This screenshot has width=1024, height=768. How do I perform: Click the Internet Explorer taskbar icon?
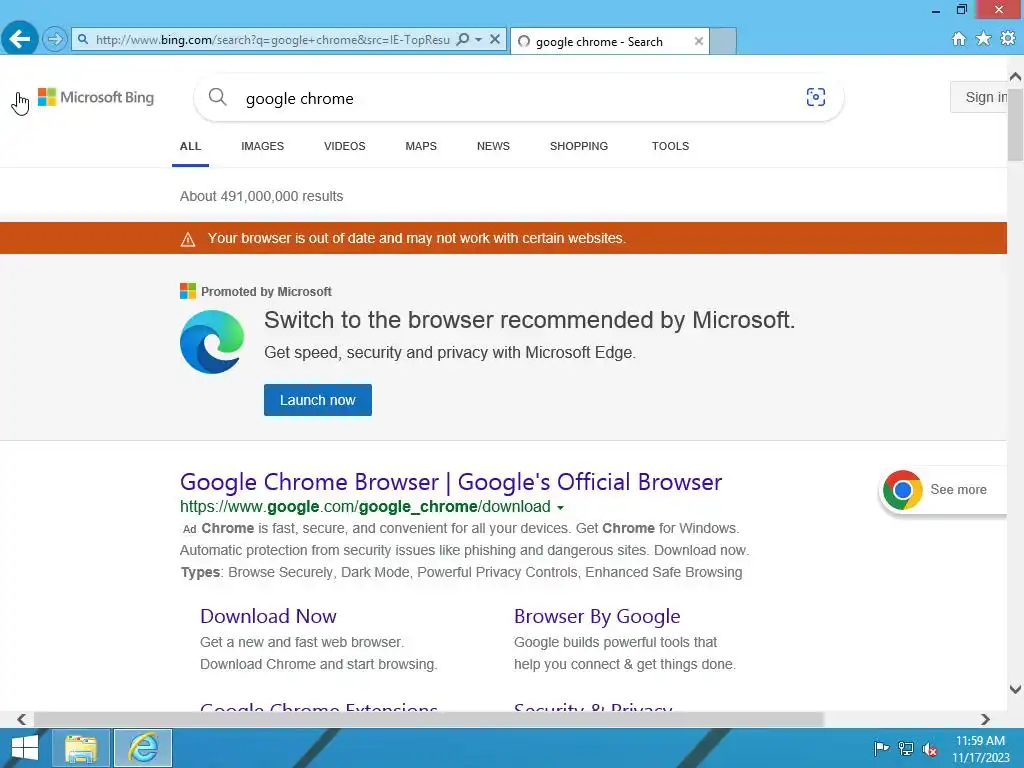(x=143, y=748)
